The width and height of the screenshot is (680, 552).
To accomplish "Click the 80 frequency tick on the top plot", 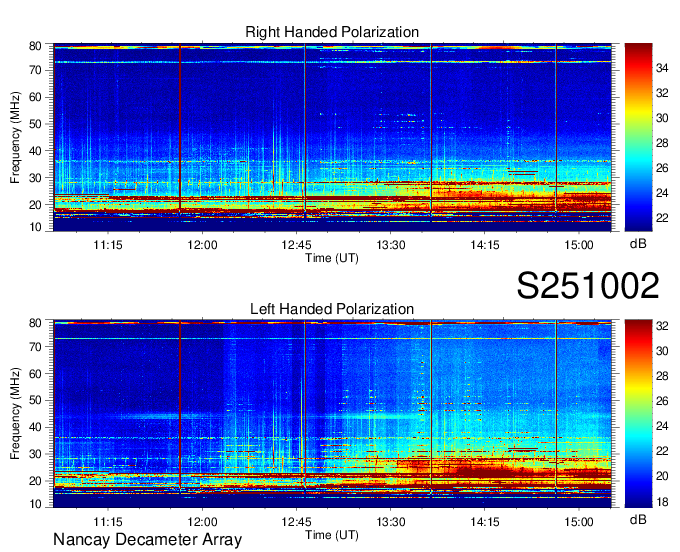I will click(x=34, y=46).
